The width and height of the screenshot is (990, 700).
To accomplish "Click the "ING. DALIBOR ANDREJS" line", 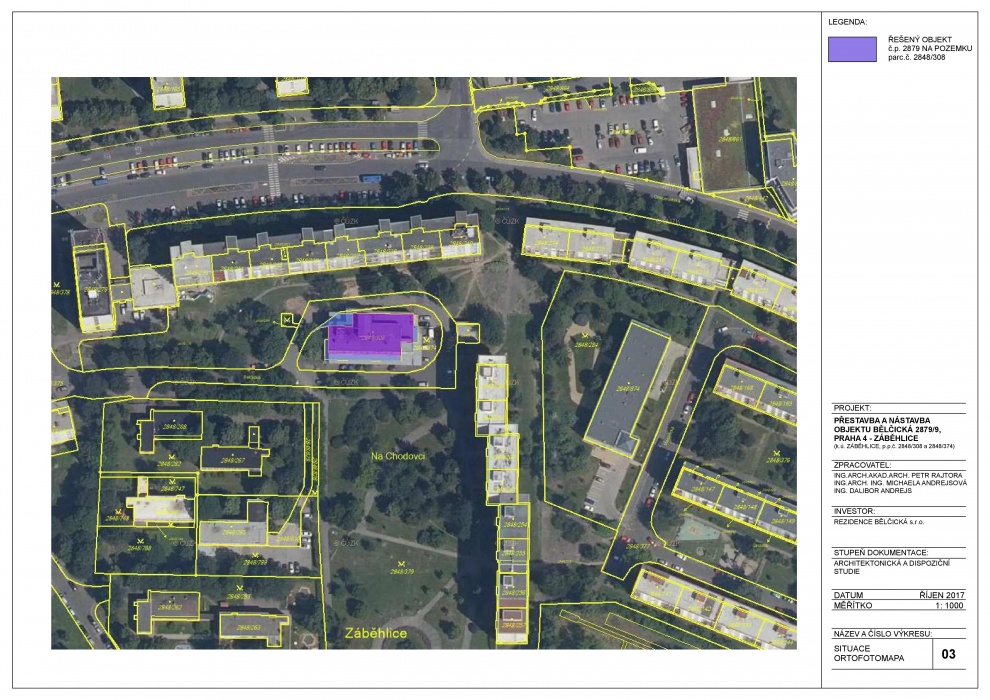I will point(873,490).
